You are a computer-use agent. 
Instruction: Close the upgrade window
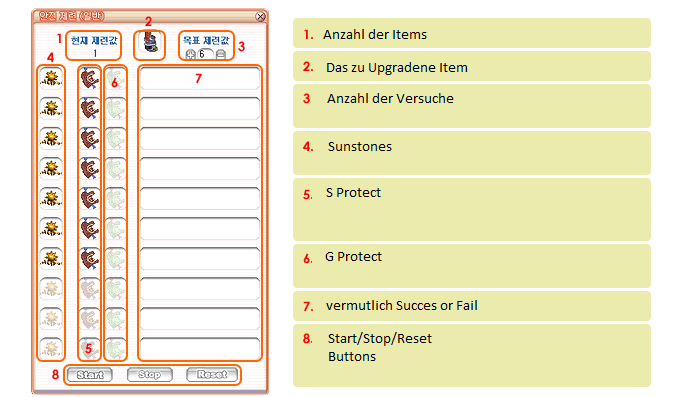[261, 17]
